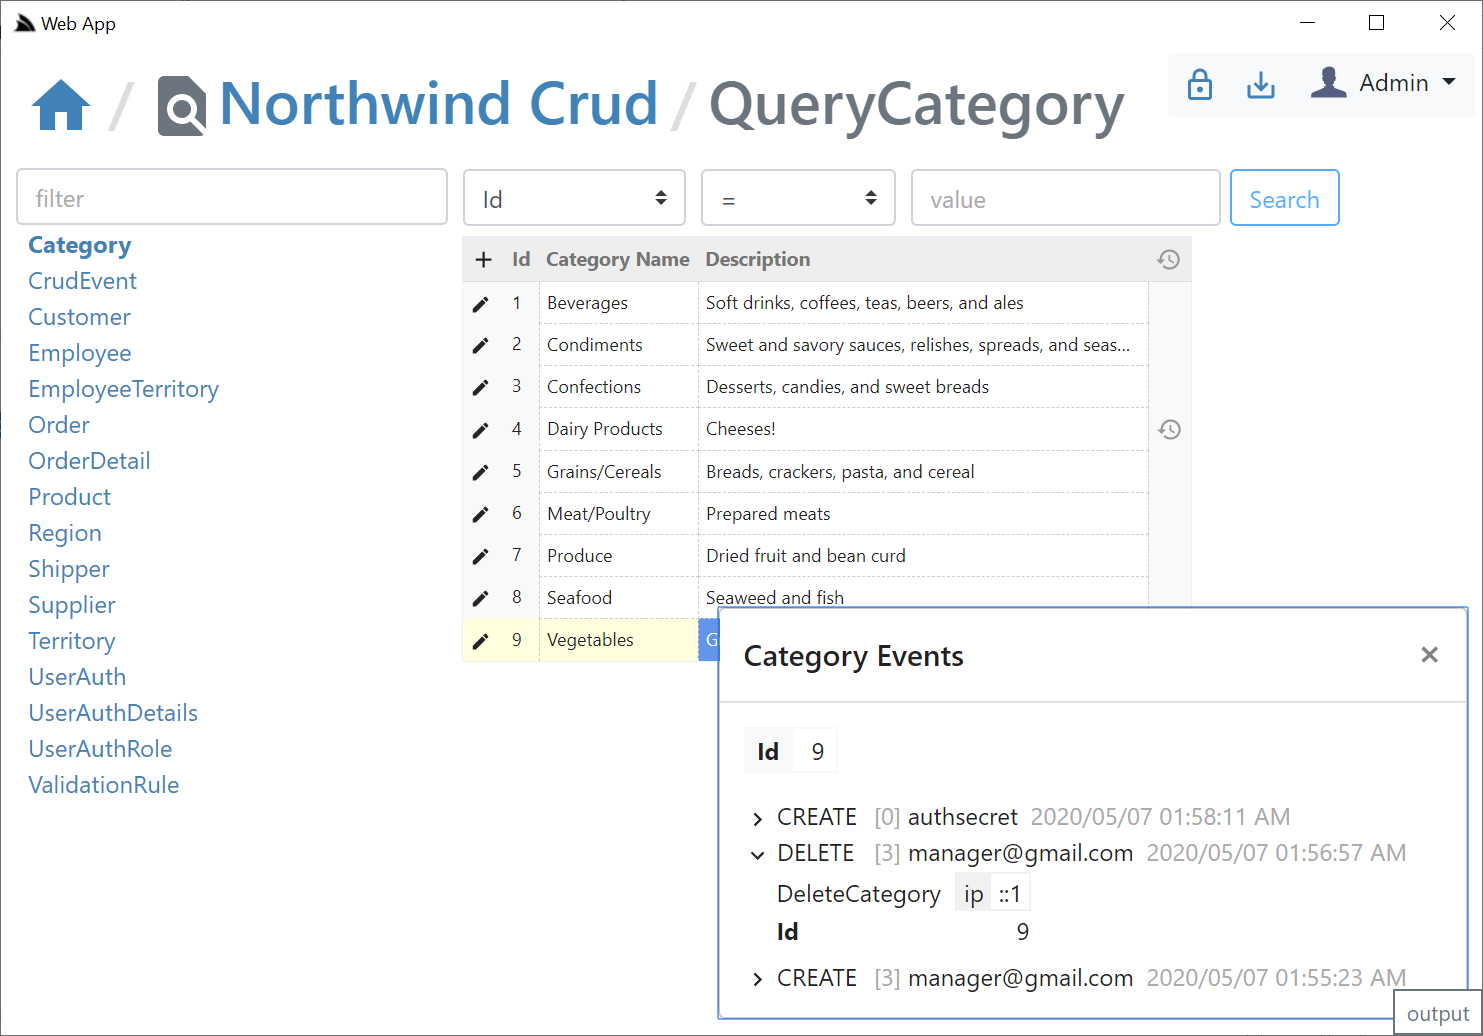1483x1036 pixels.
Task: Select the 'Prepared meats' description cell
Action: [923, 515]
